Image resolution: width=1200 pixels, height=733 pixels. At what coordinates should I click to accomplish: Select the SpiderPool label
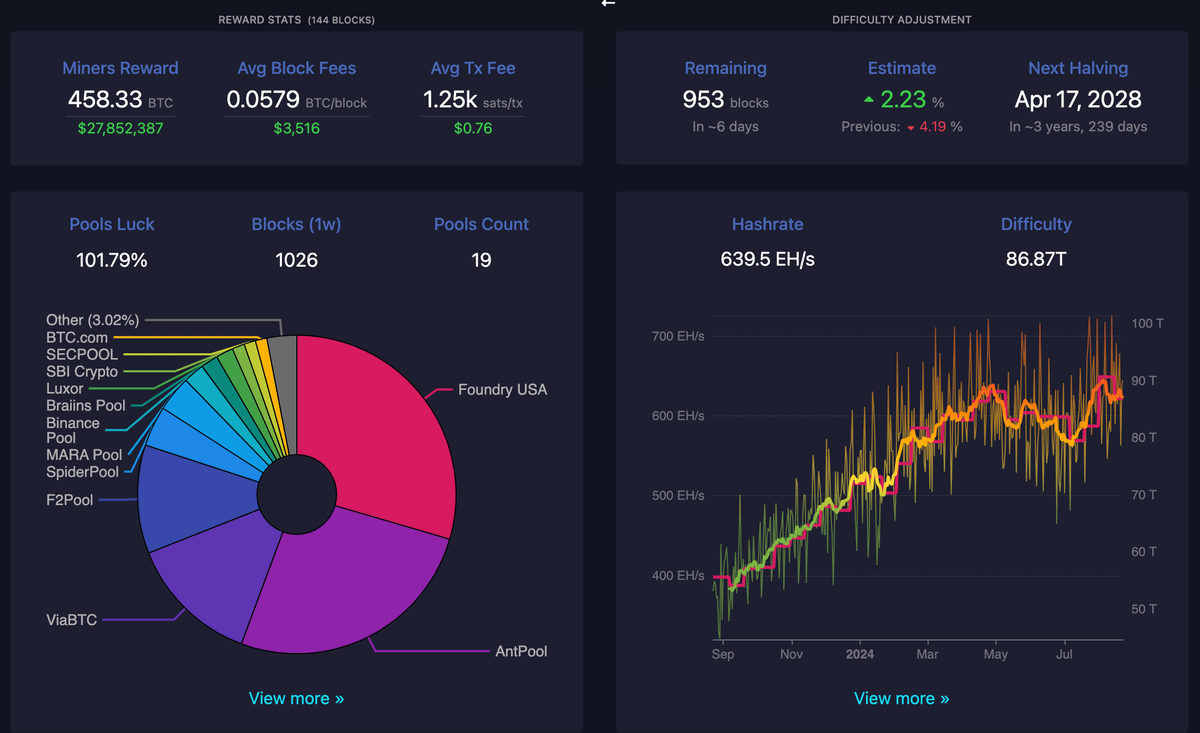click(82, 472)
